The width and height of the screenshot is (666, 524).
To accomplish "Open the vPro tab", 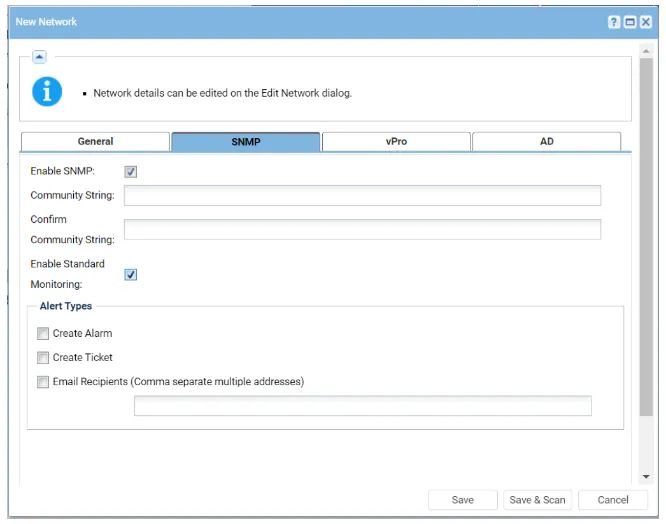I will pos(396,142).
